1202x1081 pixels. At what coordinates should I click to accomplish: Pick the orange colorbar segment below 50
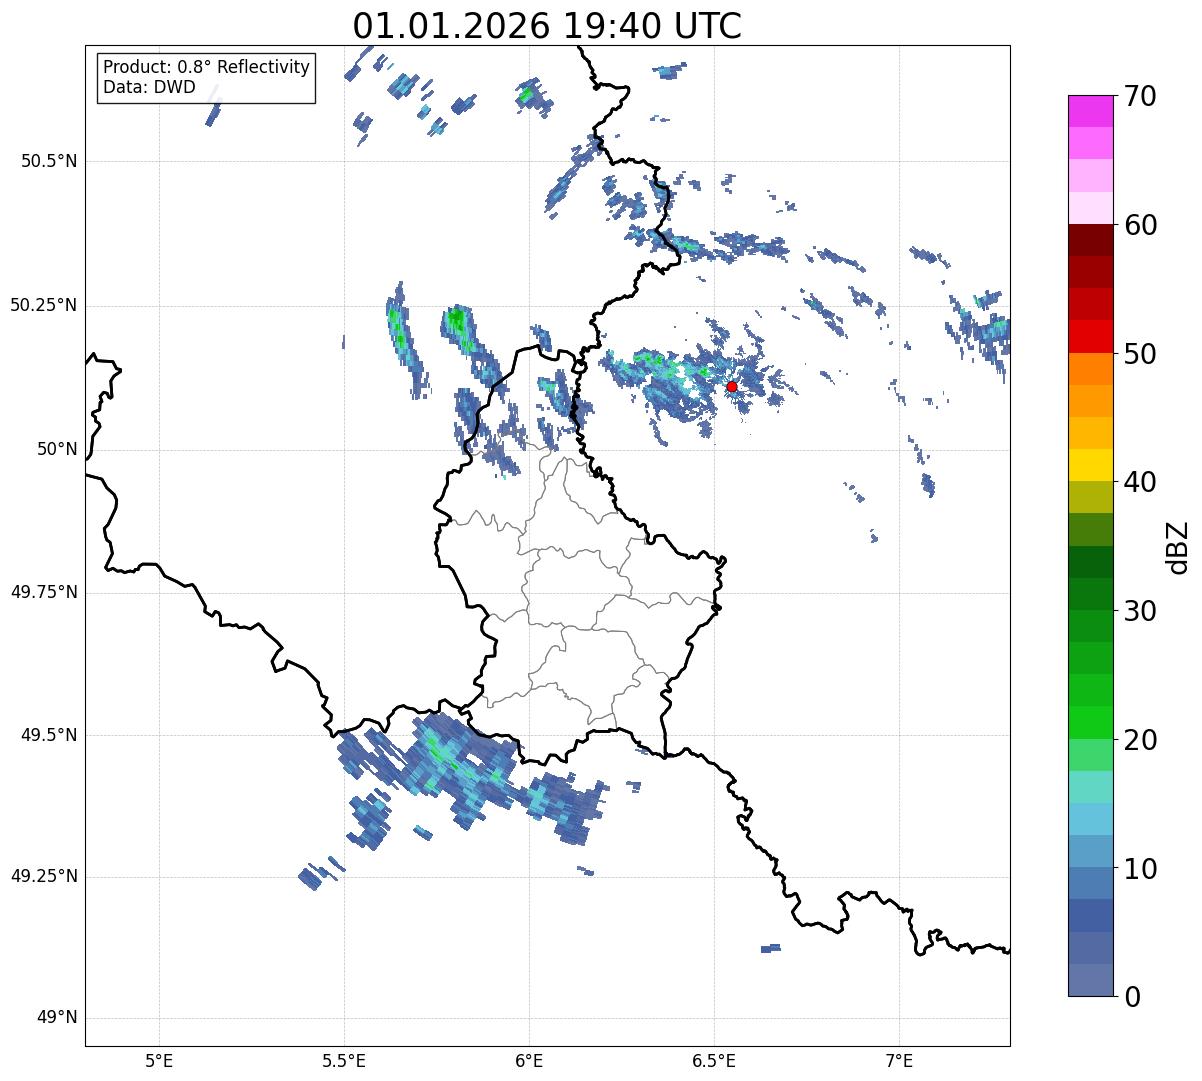pyautogui.click(x=1090, y=368)
